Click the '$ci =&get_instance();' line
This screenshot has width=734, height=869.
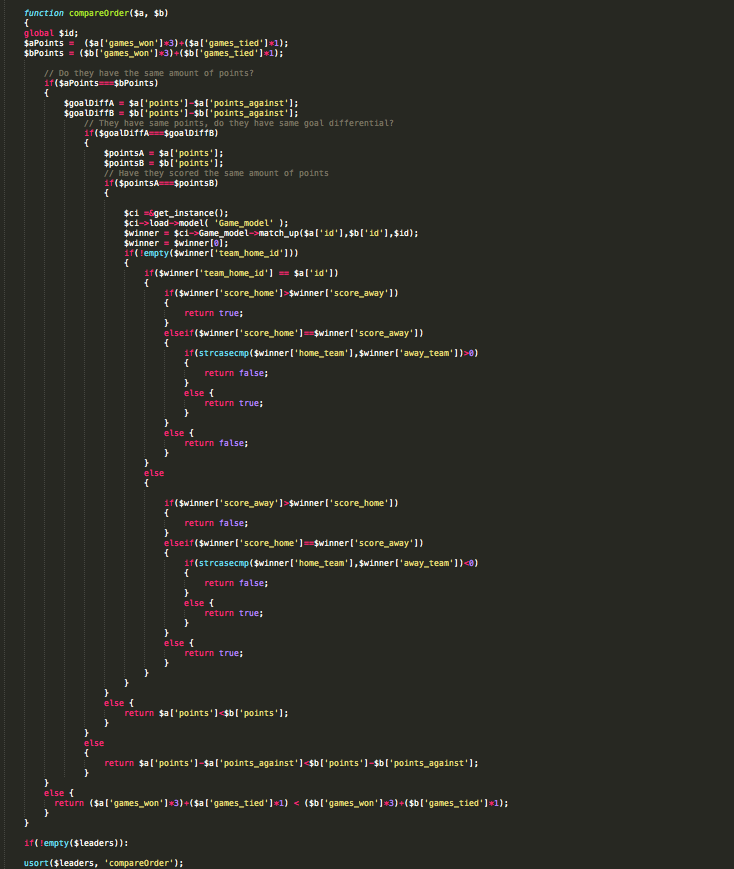point(176,213)
